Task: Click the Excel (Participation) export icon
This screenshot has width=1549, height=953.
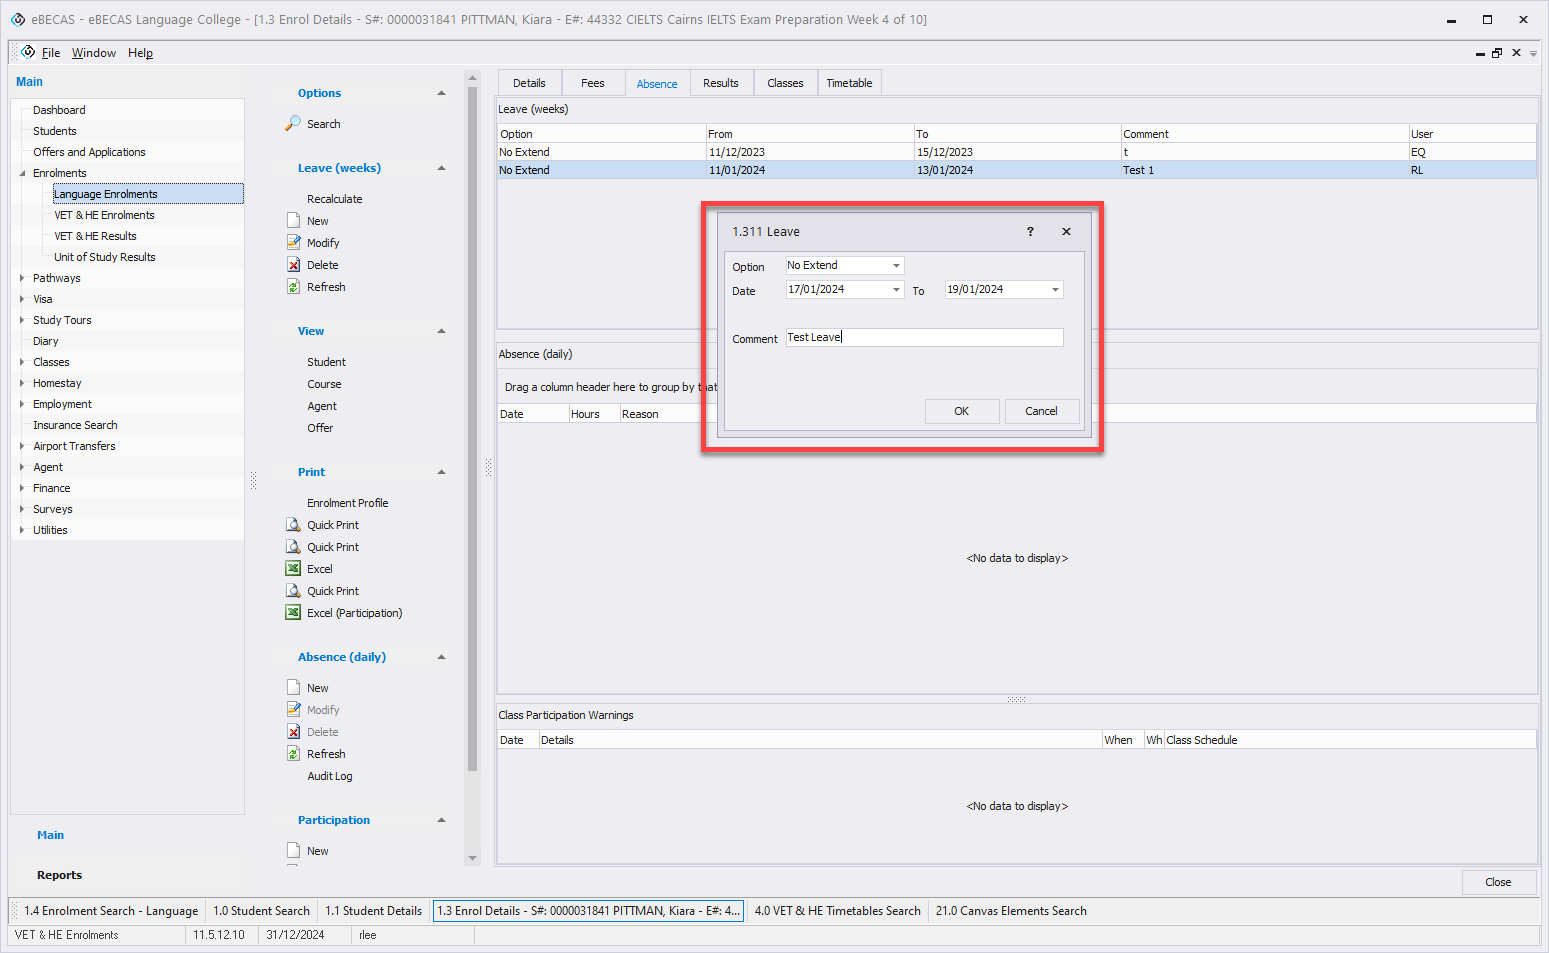Action: 293,613
